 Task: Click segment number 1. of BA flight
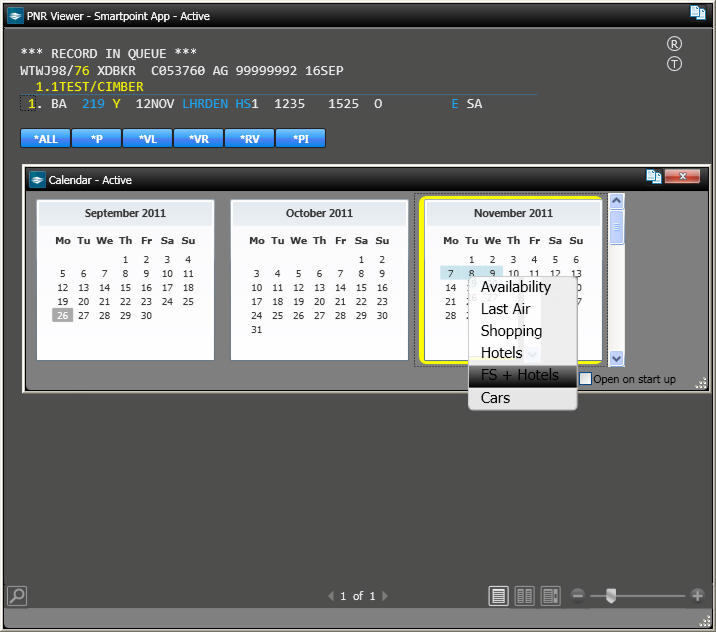tap(35, 104)
